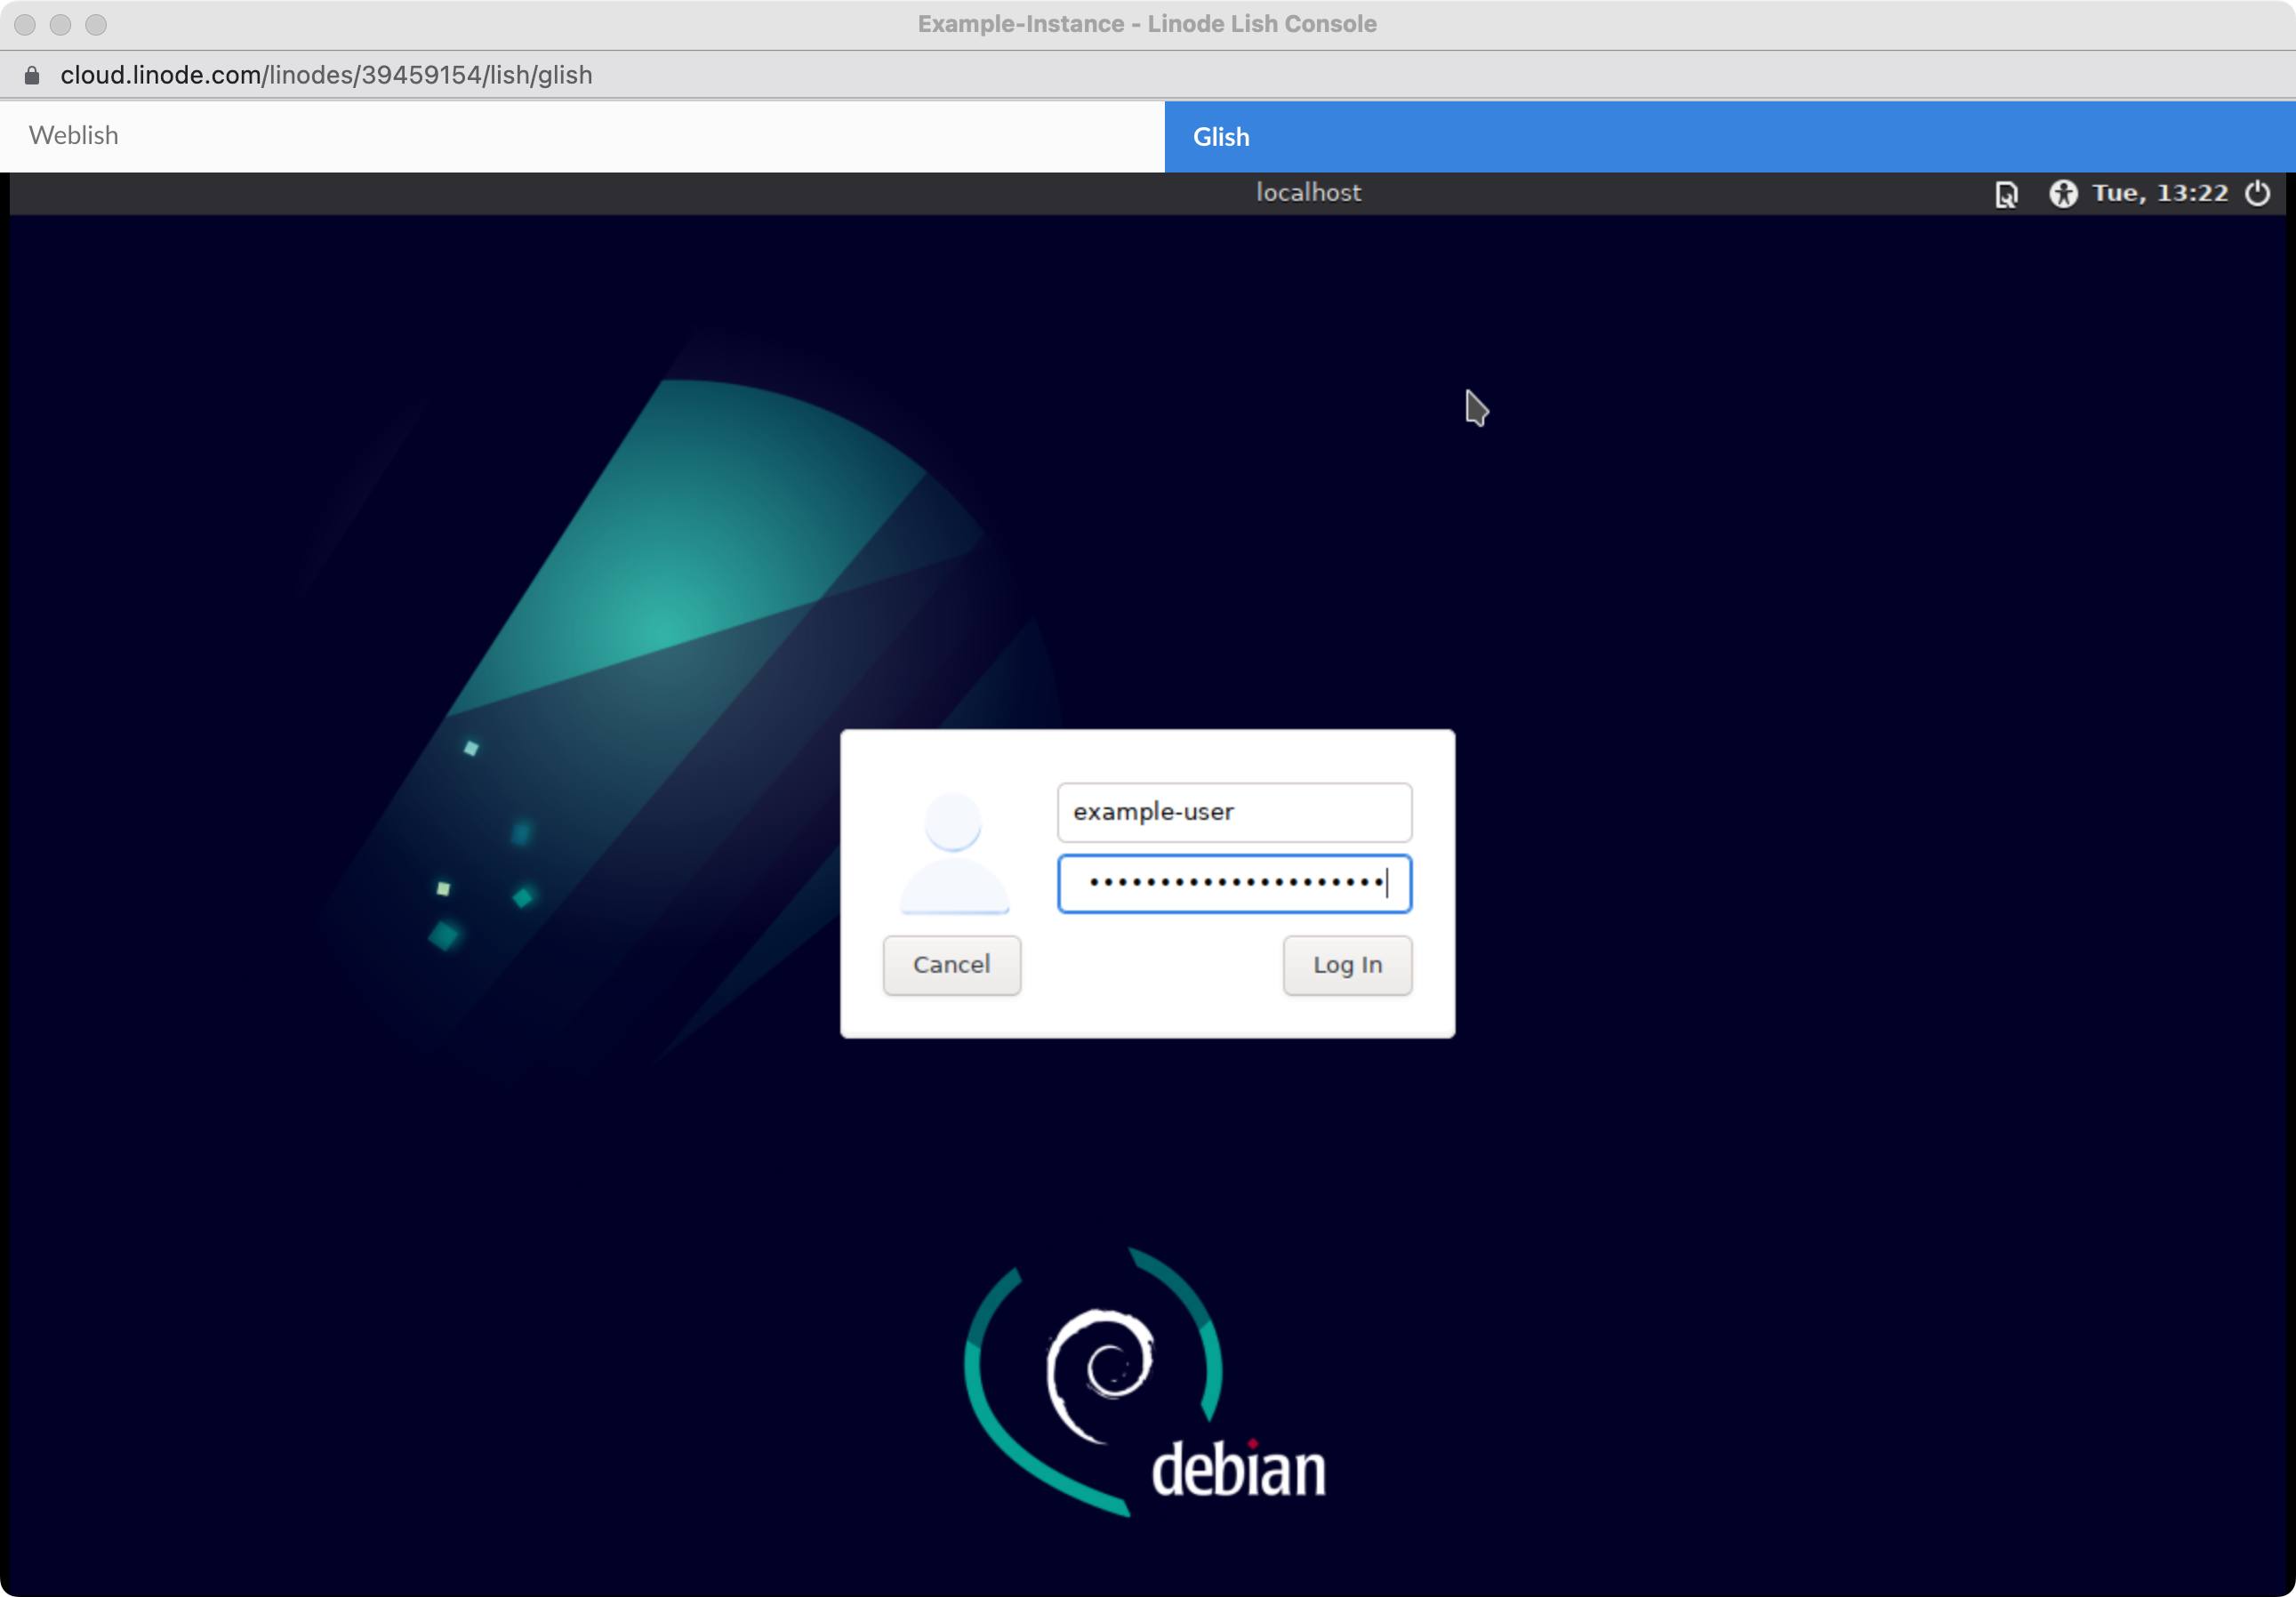Click the browser address bar URL
The height and width of the screenshot is (1597, 2296).
[x=325, y=75]
